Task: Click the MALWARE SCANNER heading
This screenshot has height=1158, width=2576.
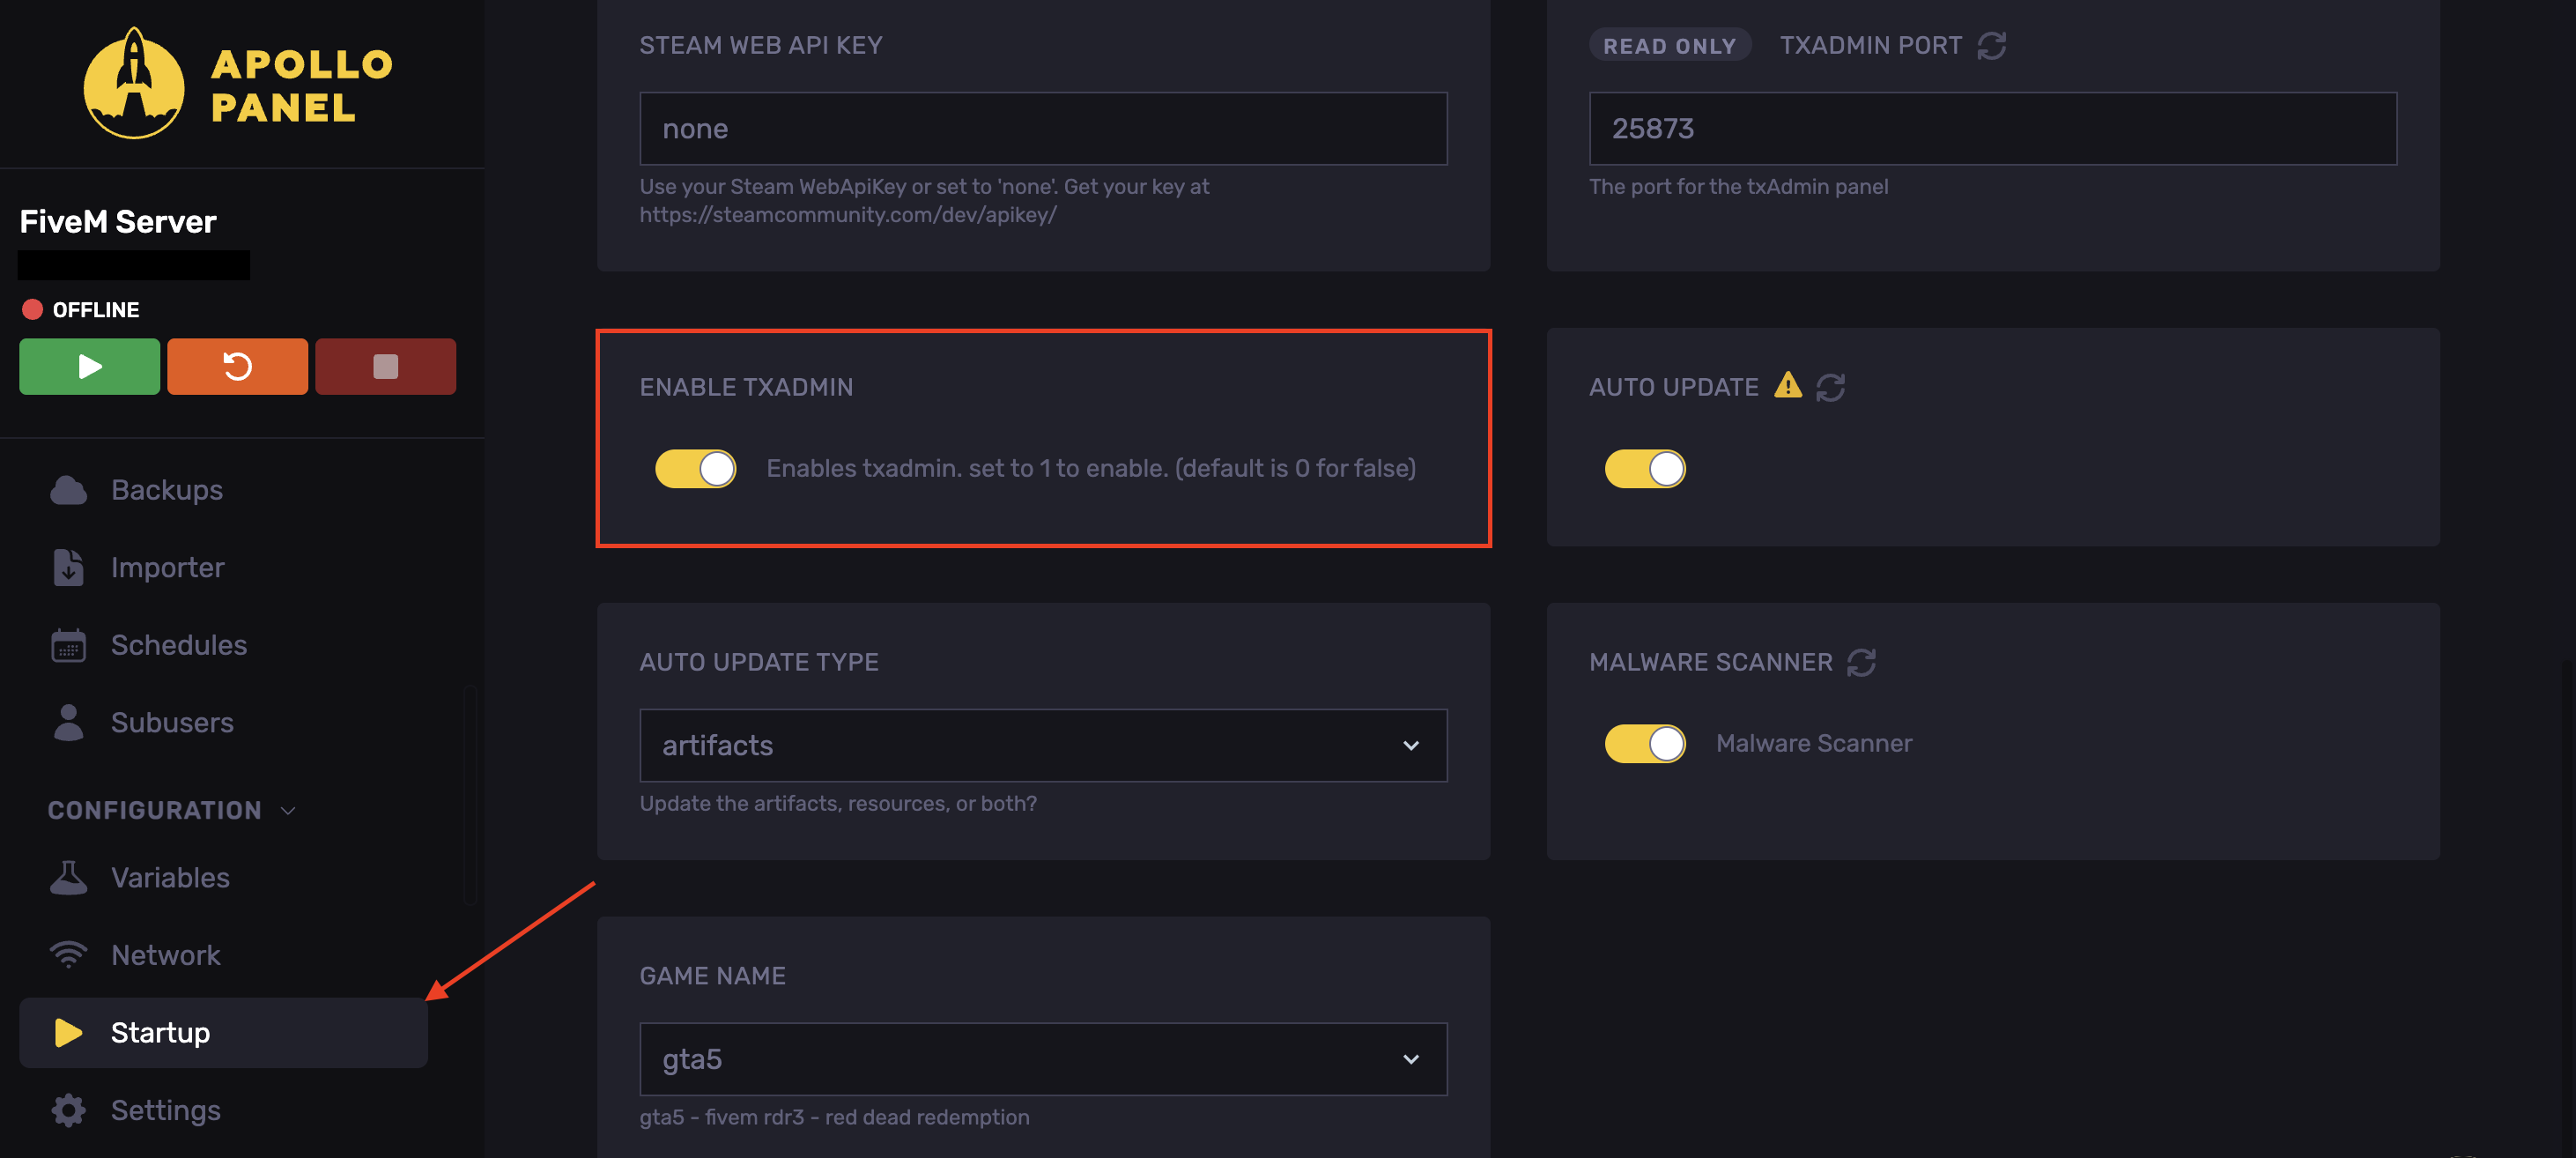Action: click(1711, 662)
